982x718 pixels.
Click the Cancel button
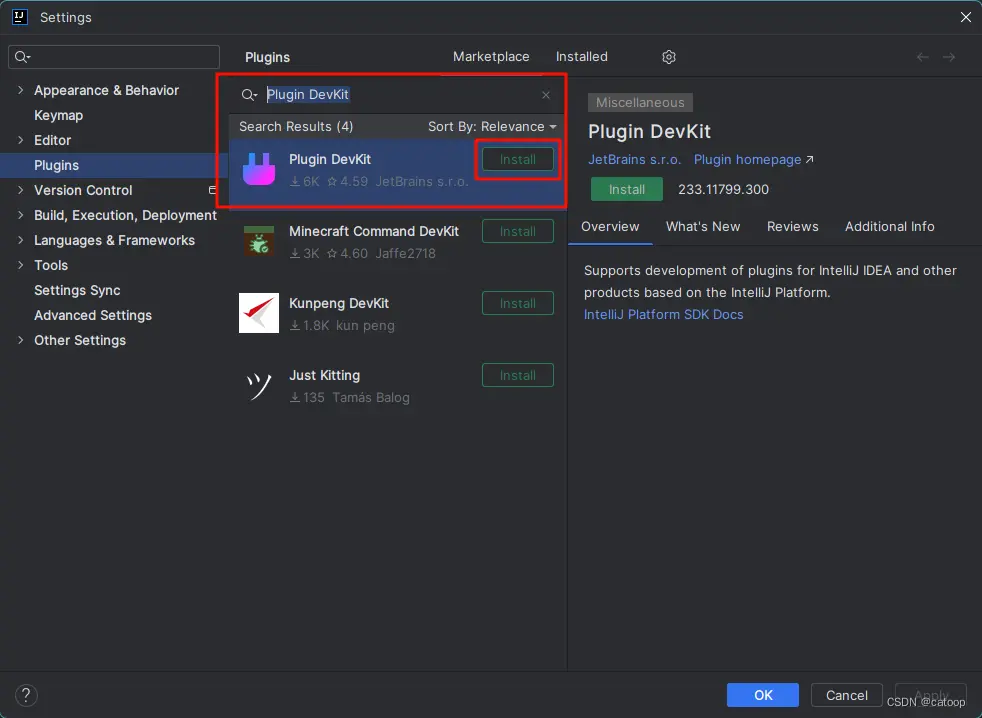tap(847, 695)
